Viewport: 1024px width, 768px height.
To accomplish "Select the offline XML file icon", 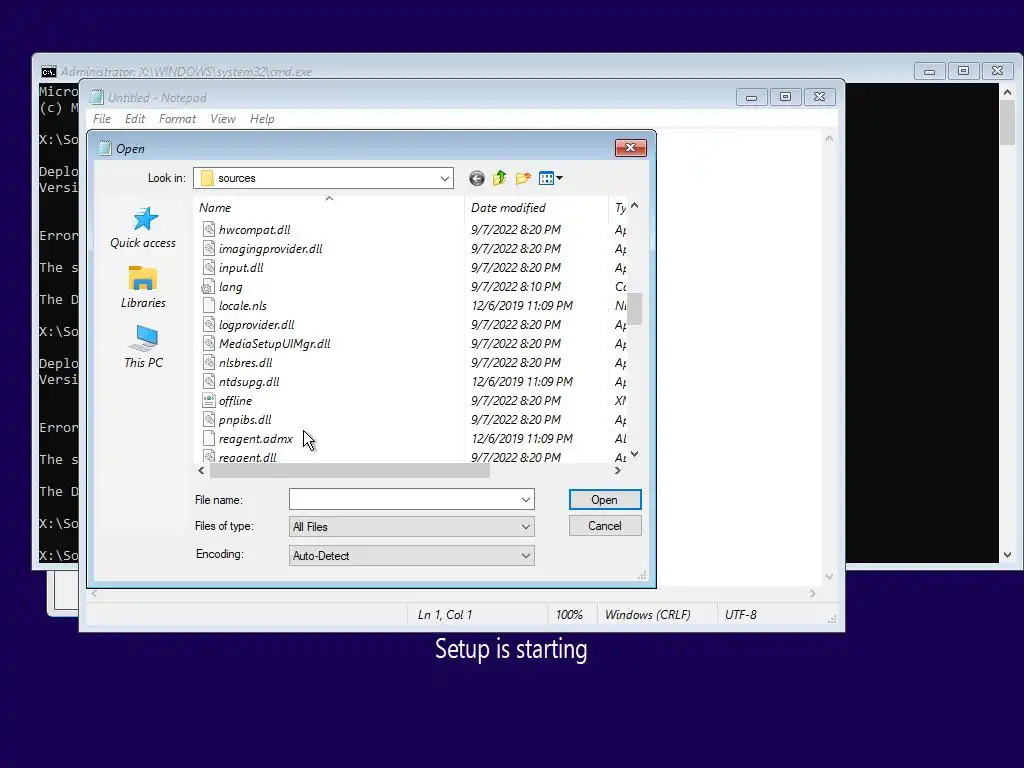I will 209,400.
